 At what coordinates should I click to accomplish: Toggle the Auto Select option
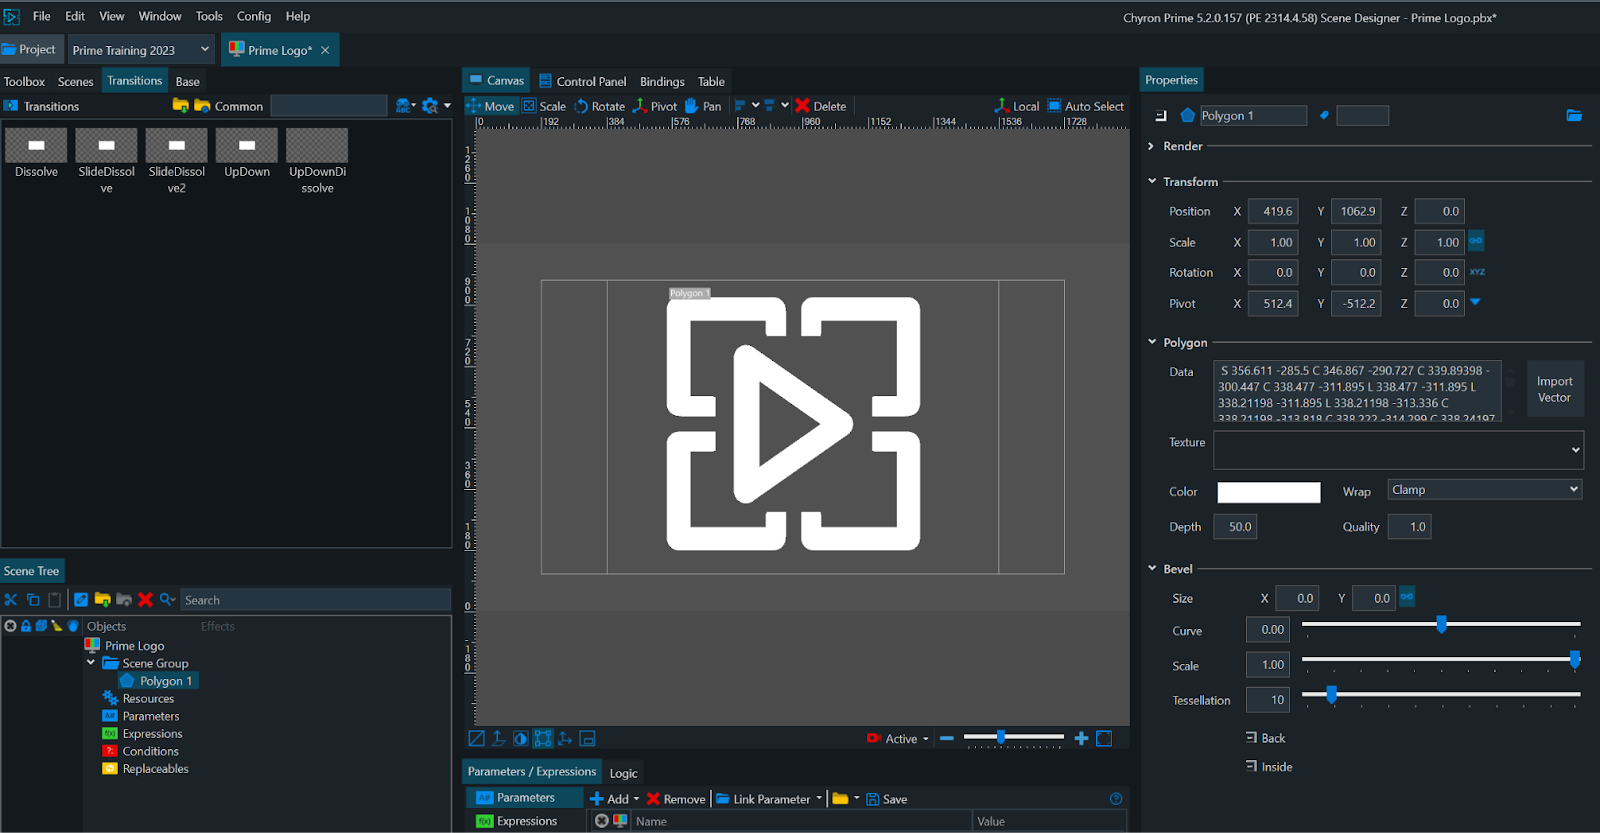[x=1085, y=106]
